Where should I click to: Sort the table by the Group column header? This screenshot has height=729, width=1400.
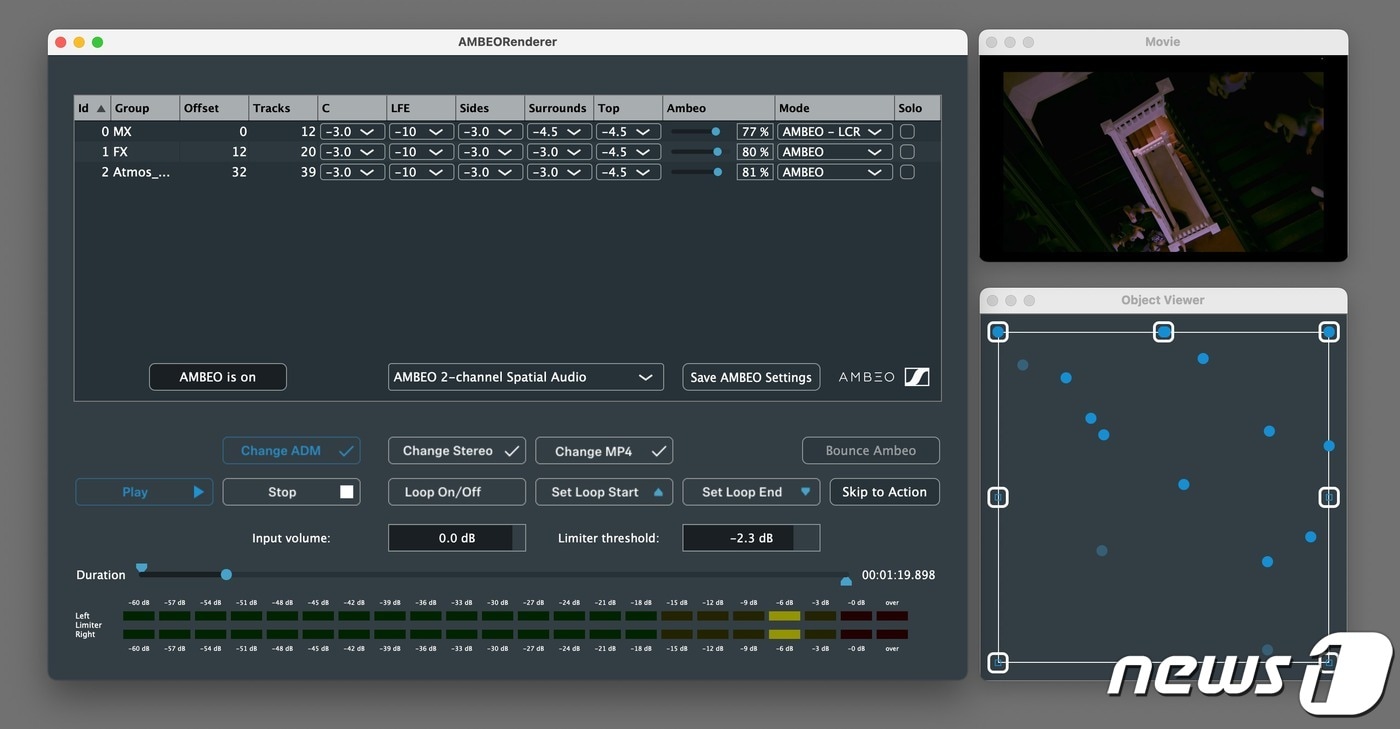(x=145, y=108)
